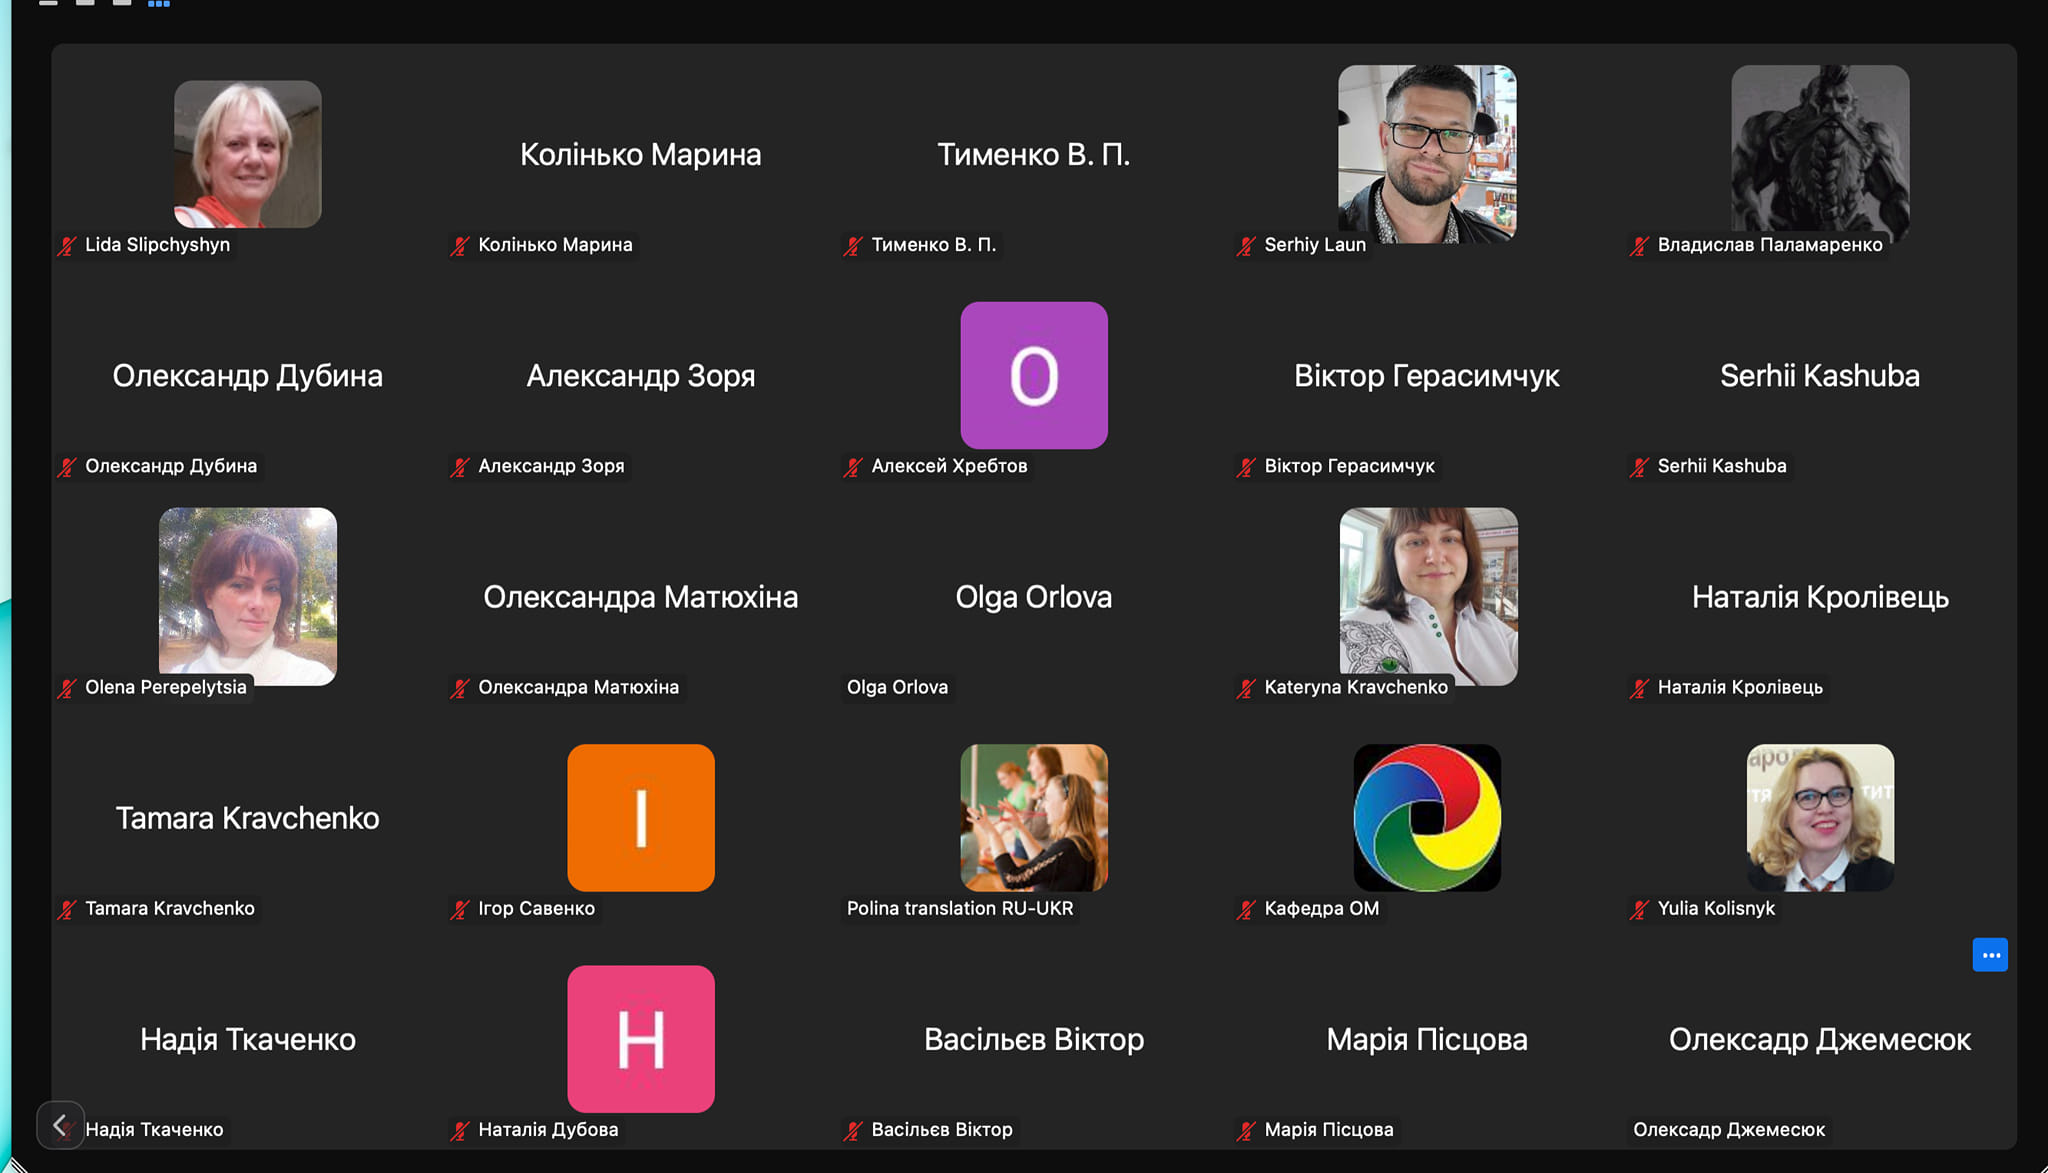Click muted mic icon beside Lida Slipchyshyn
The width and height of the screenshot is (2048, 1173).
(x=67, y=246)
